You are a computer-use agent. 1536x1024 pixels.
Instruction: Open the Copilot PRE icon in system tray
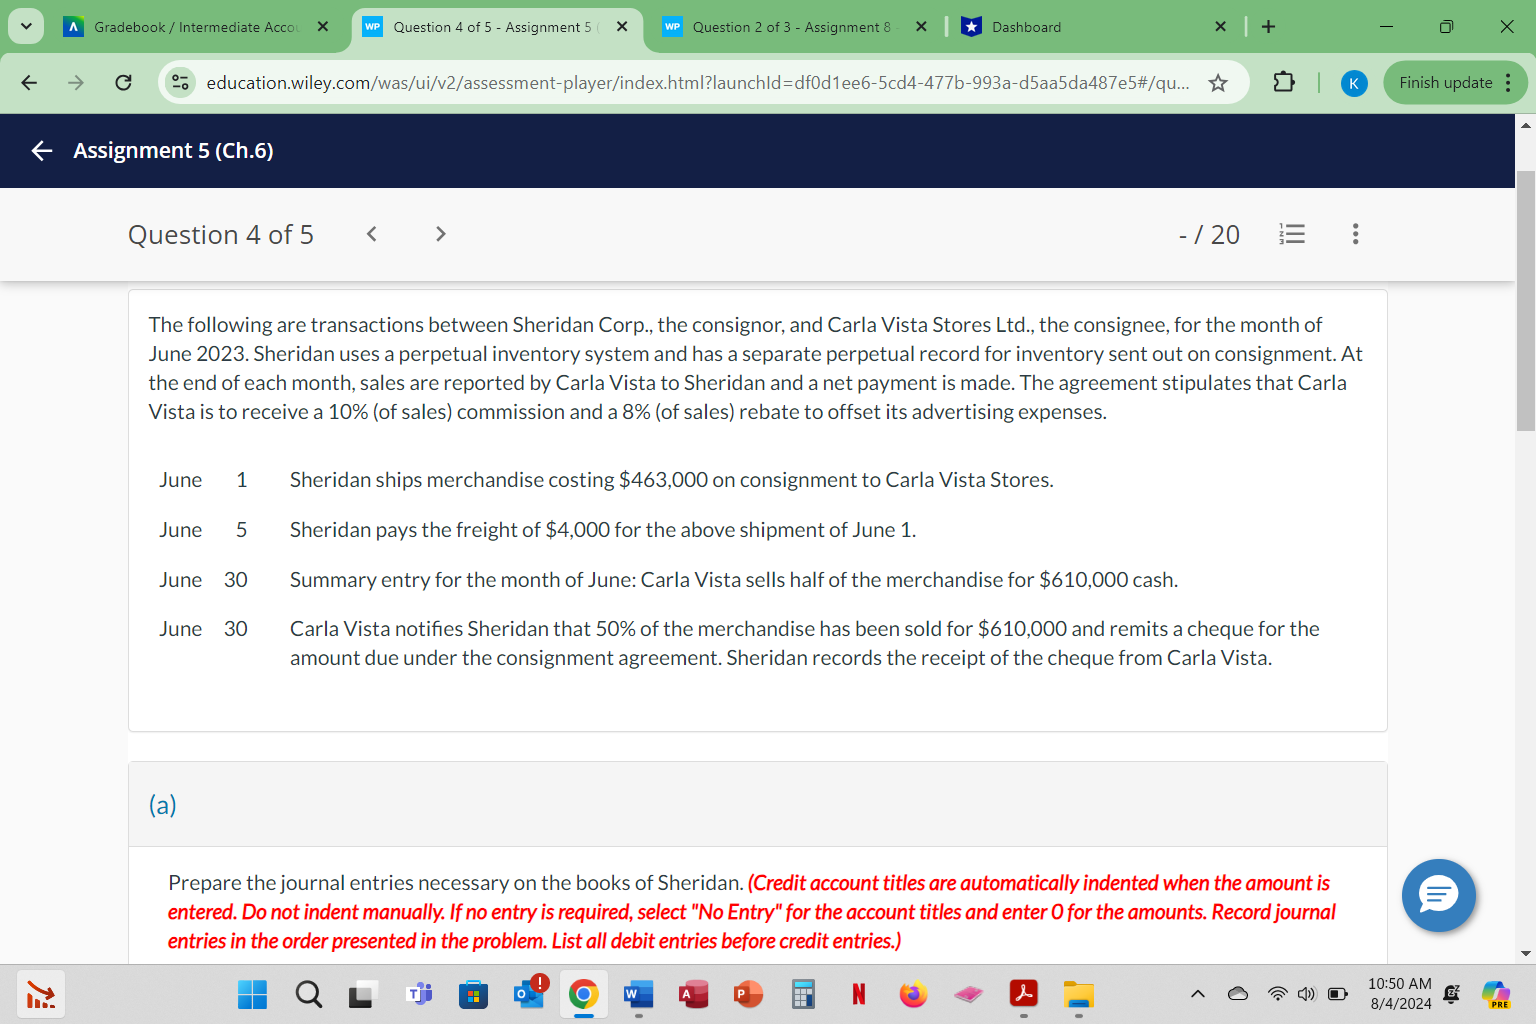[x=1496, y=994]
